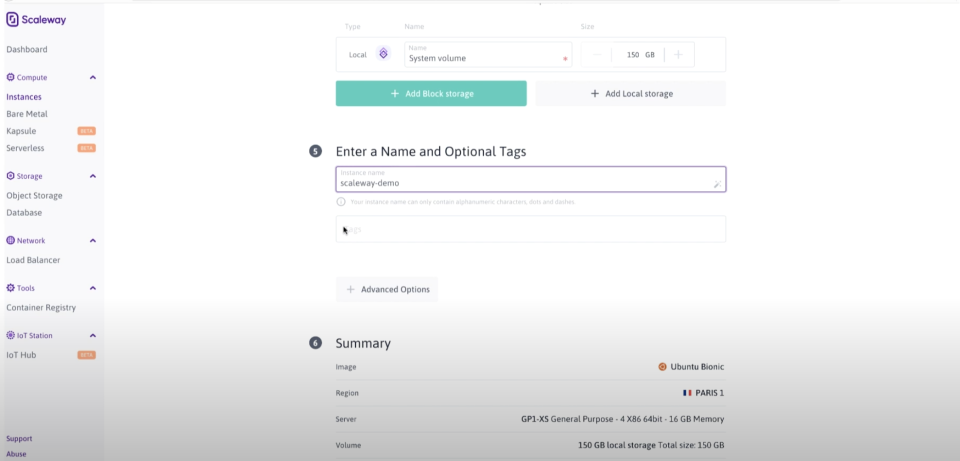Click the Scaleway logo
The width and height of the screenshot is (960, 461).
tap(36, 20)
